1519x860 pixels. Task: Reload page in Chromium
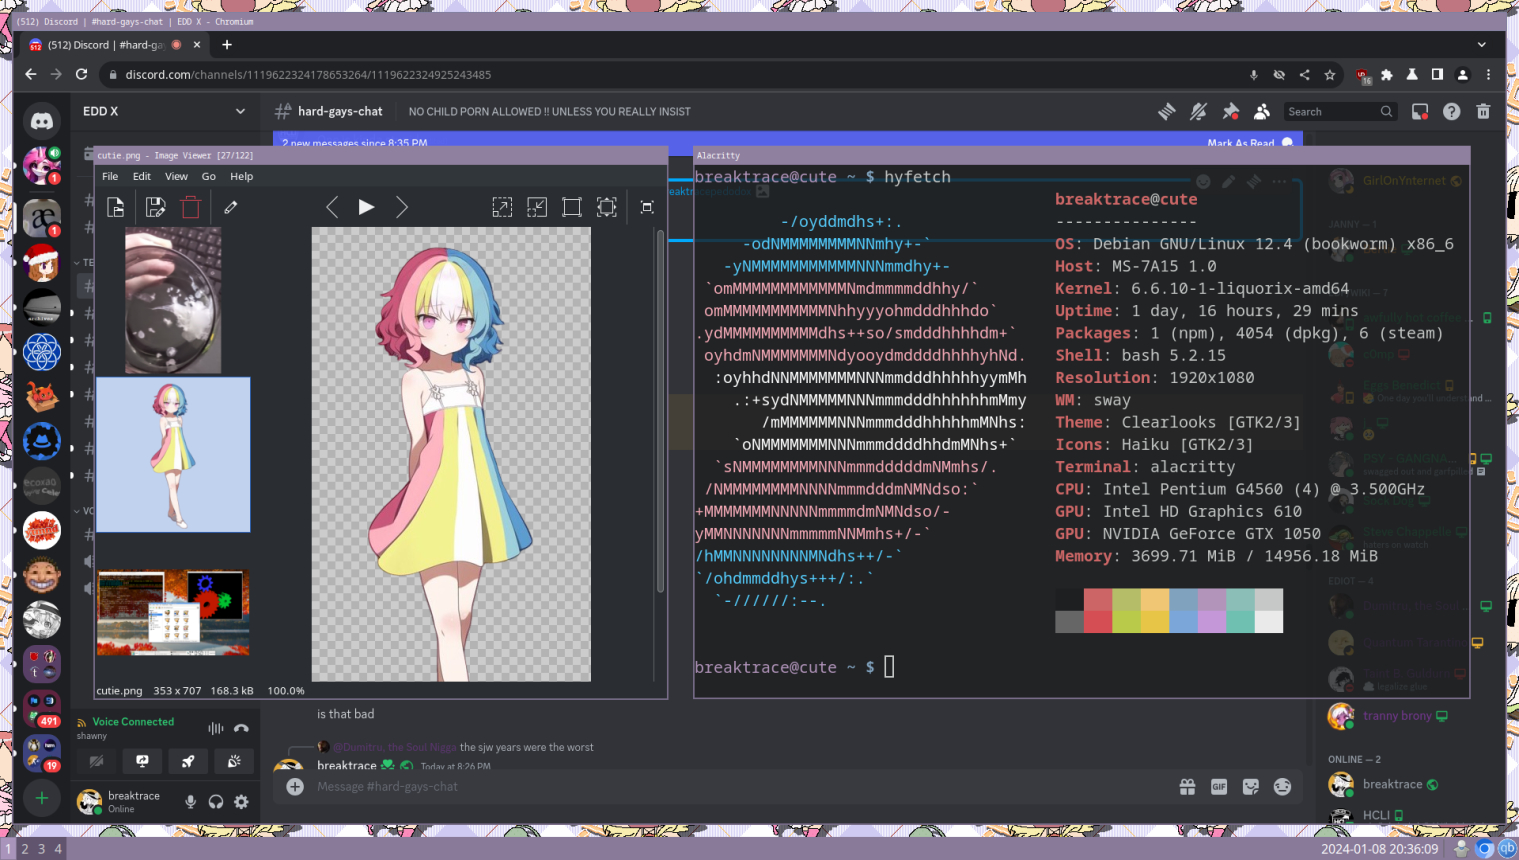pyautogui.click(x=82, y=74)
